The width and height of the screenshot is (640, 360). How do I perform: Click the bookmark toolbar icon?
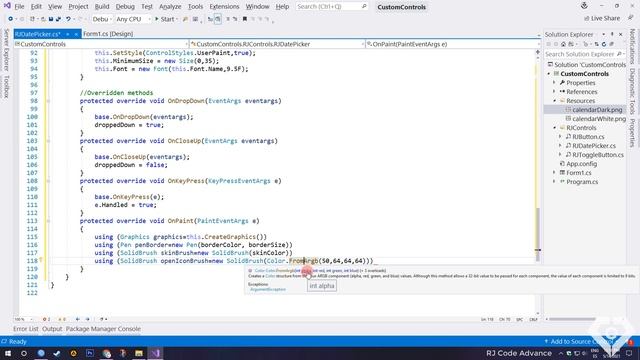[x=244, y=19]
